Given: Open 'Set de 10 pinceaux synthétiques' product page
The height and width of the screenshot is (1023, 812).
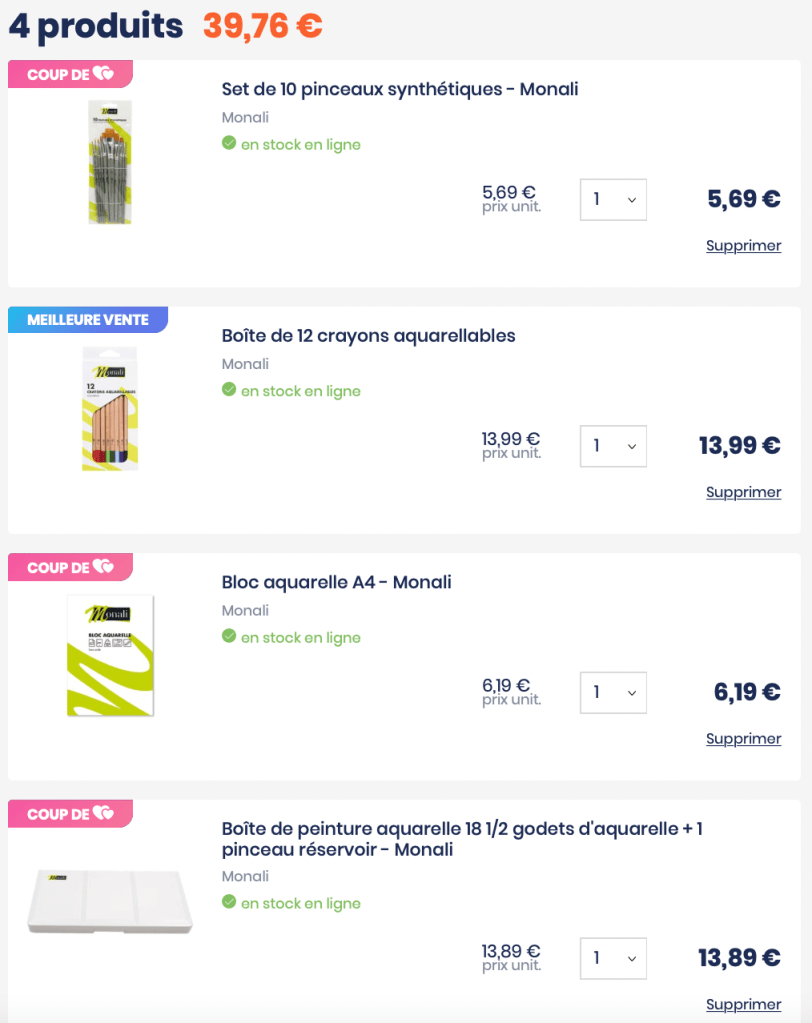Looking at the screenshot, I should click(400, 89).
